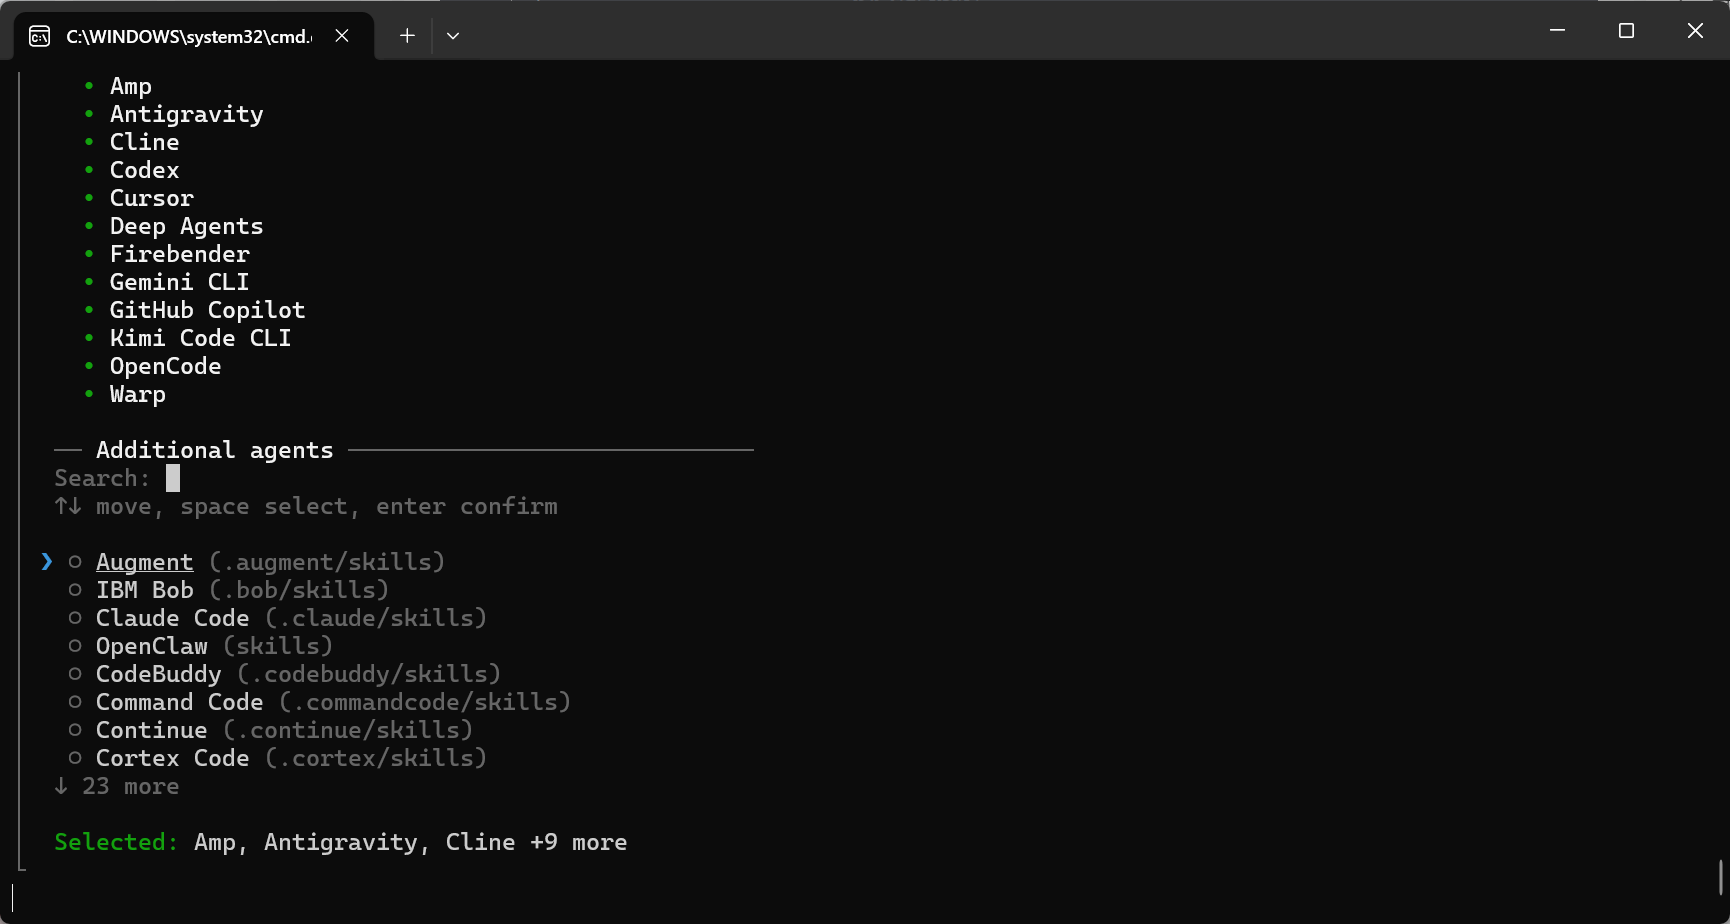Click the Antigravity list entry
This screenshot has width=1730, height=924.
tap(187, 114)
